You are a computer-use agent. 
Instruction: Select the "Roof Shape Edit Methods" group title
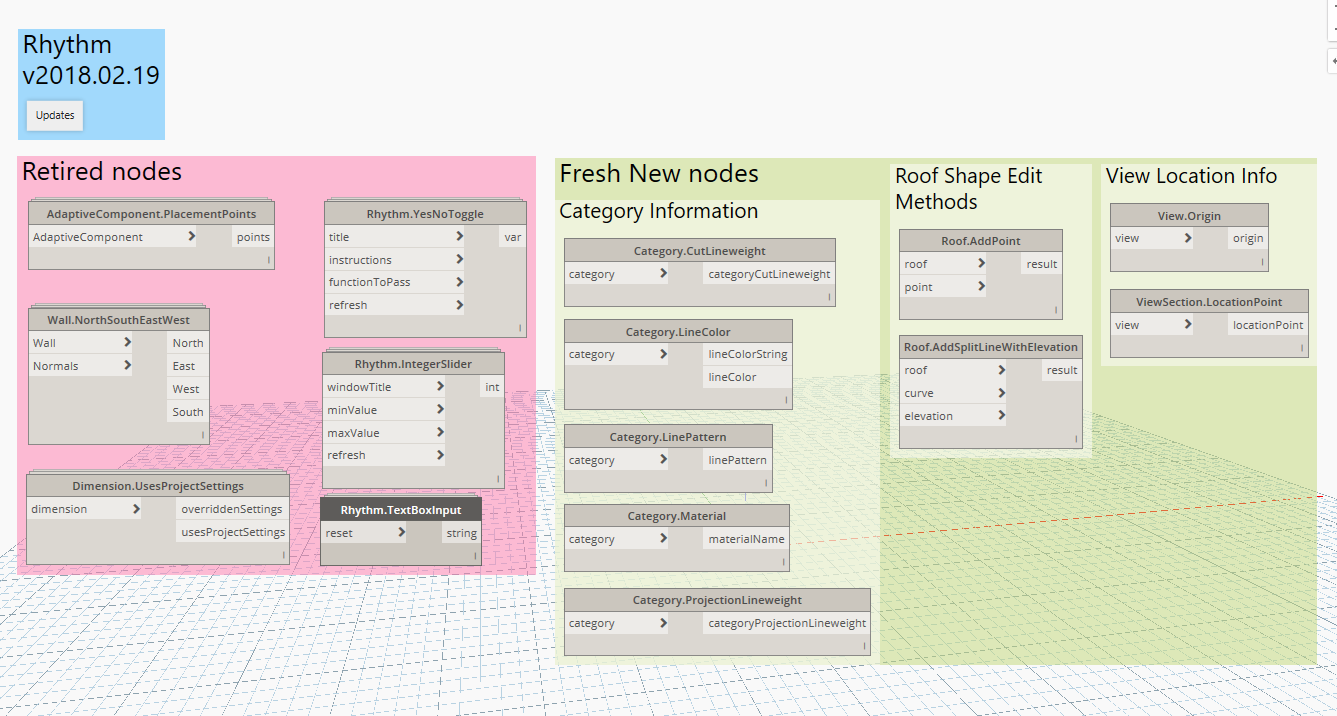tap(969, 189)
